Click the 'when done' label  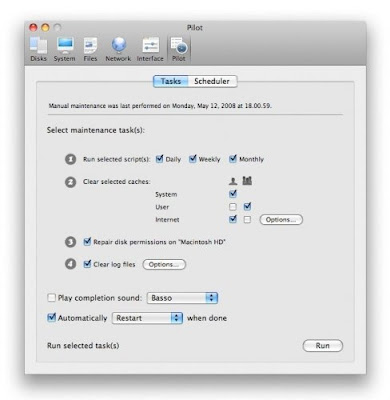[207, 318]
